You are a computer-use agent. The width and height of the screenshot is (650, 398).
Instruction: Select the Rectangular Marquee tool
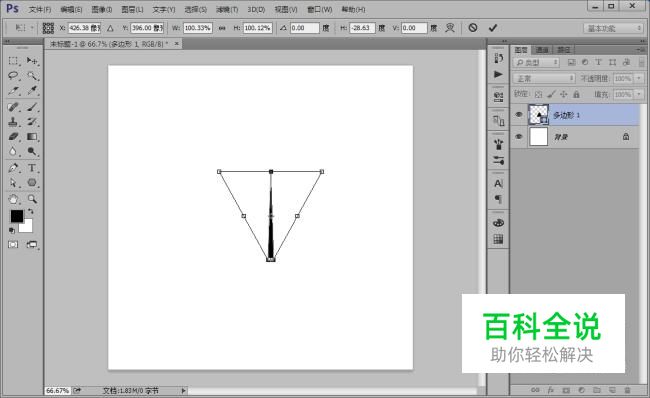point(13,61)
